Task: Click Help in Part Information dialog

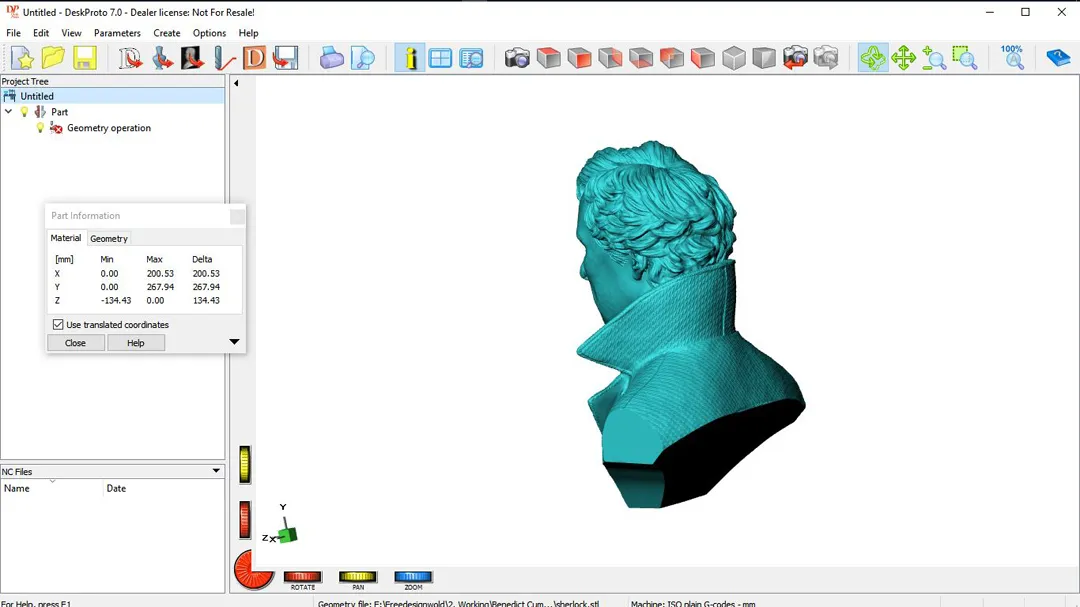Action: tap(136, 342)
